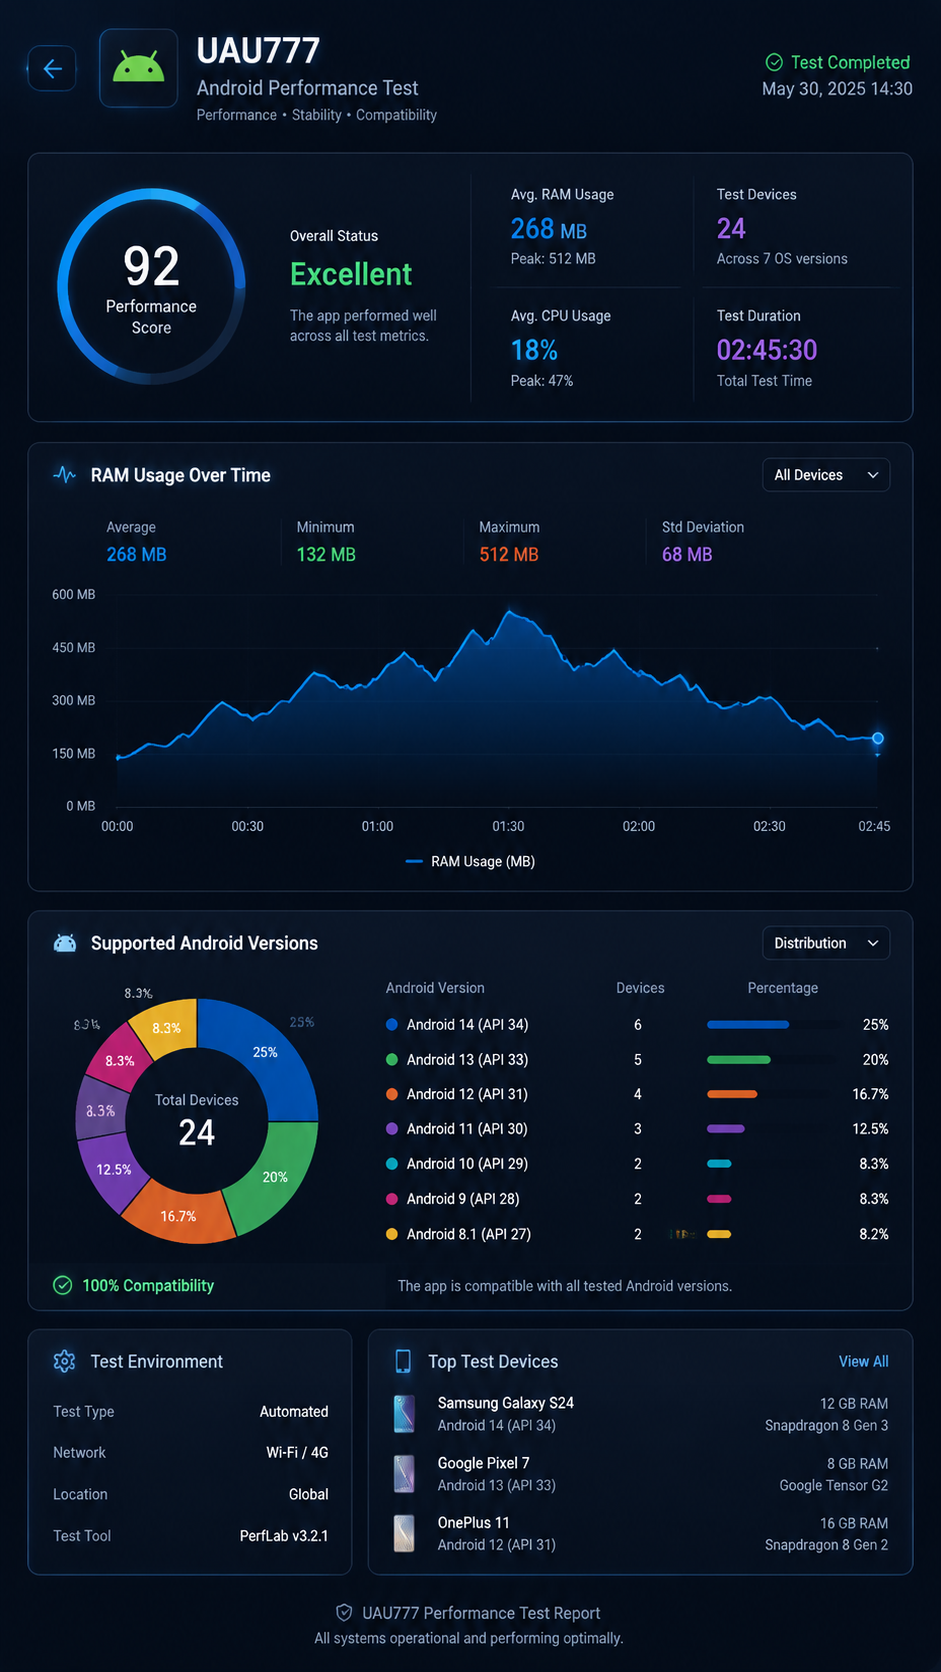Click the Android 9 pink legend dot
This screenshot has height=1672, width=941.
[392, 1198]
